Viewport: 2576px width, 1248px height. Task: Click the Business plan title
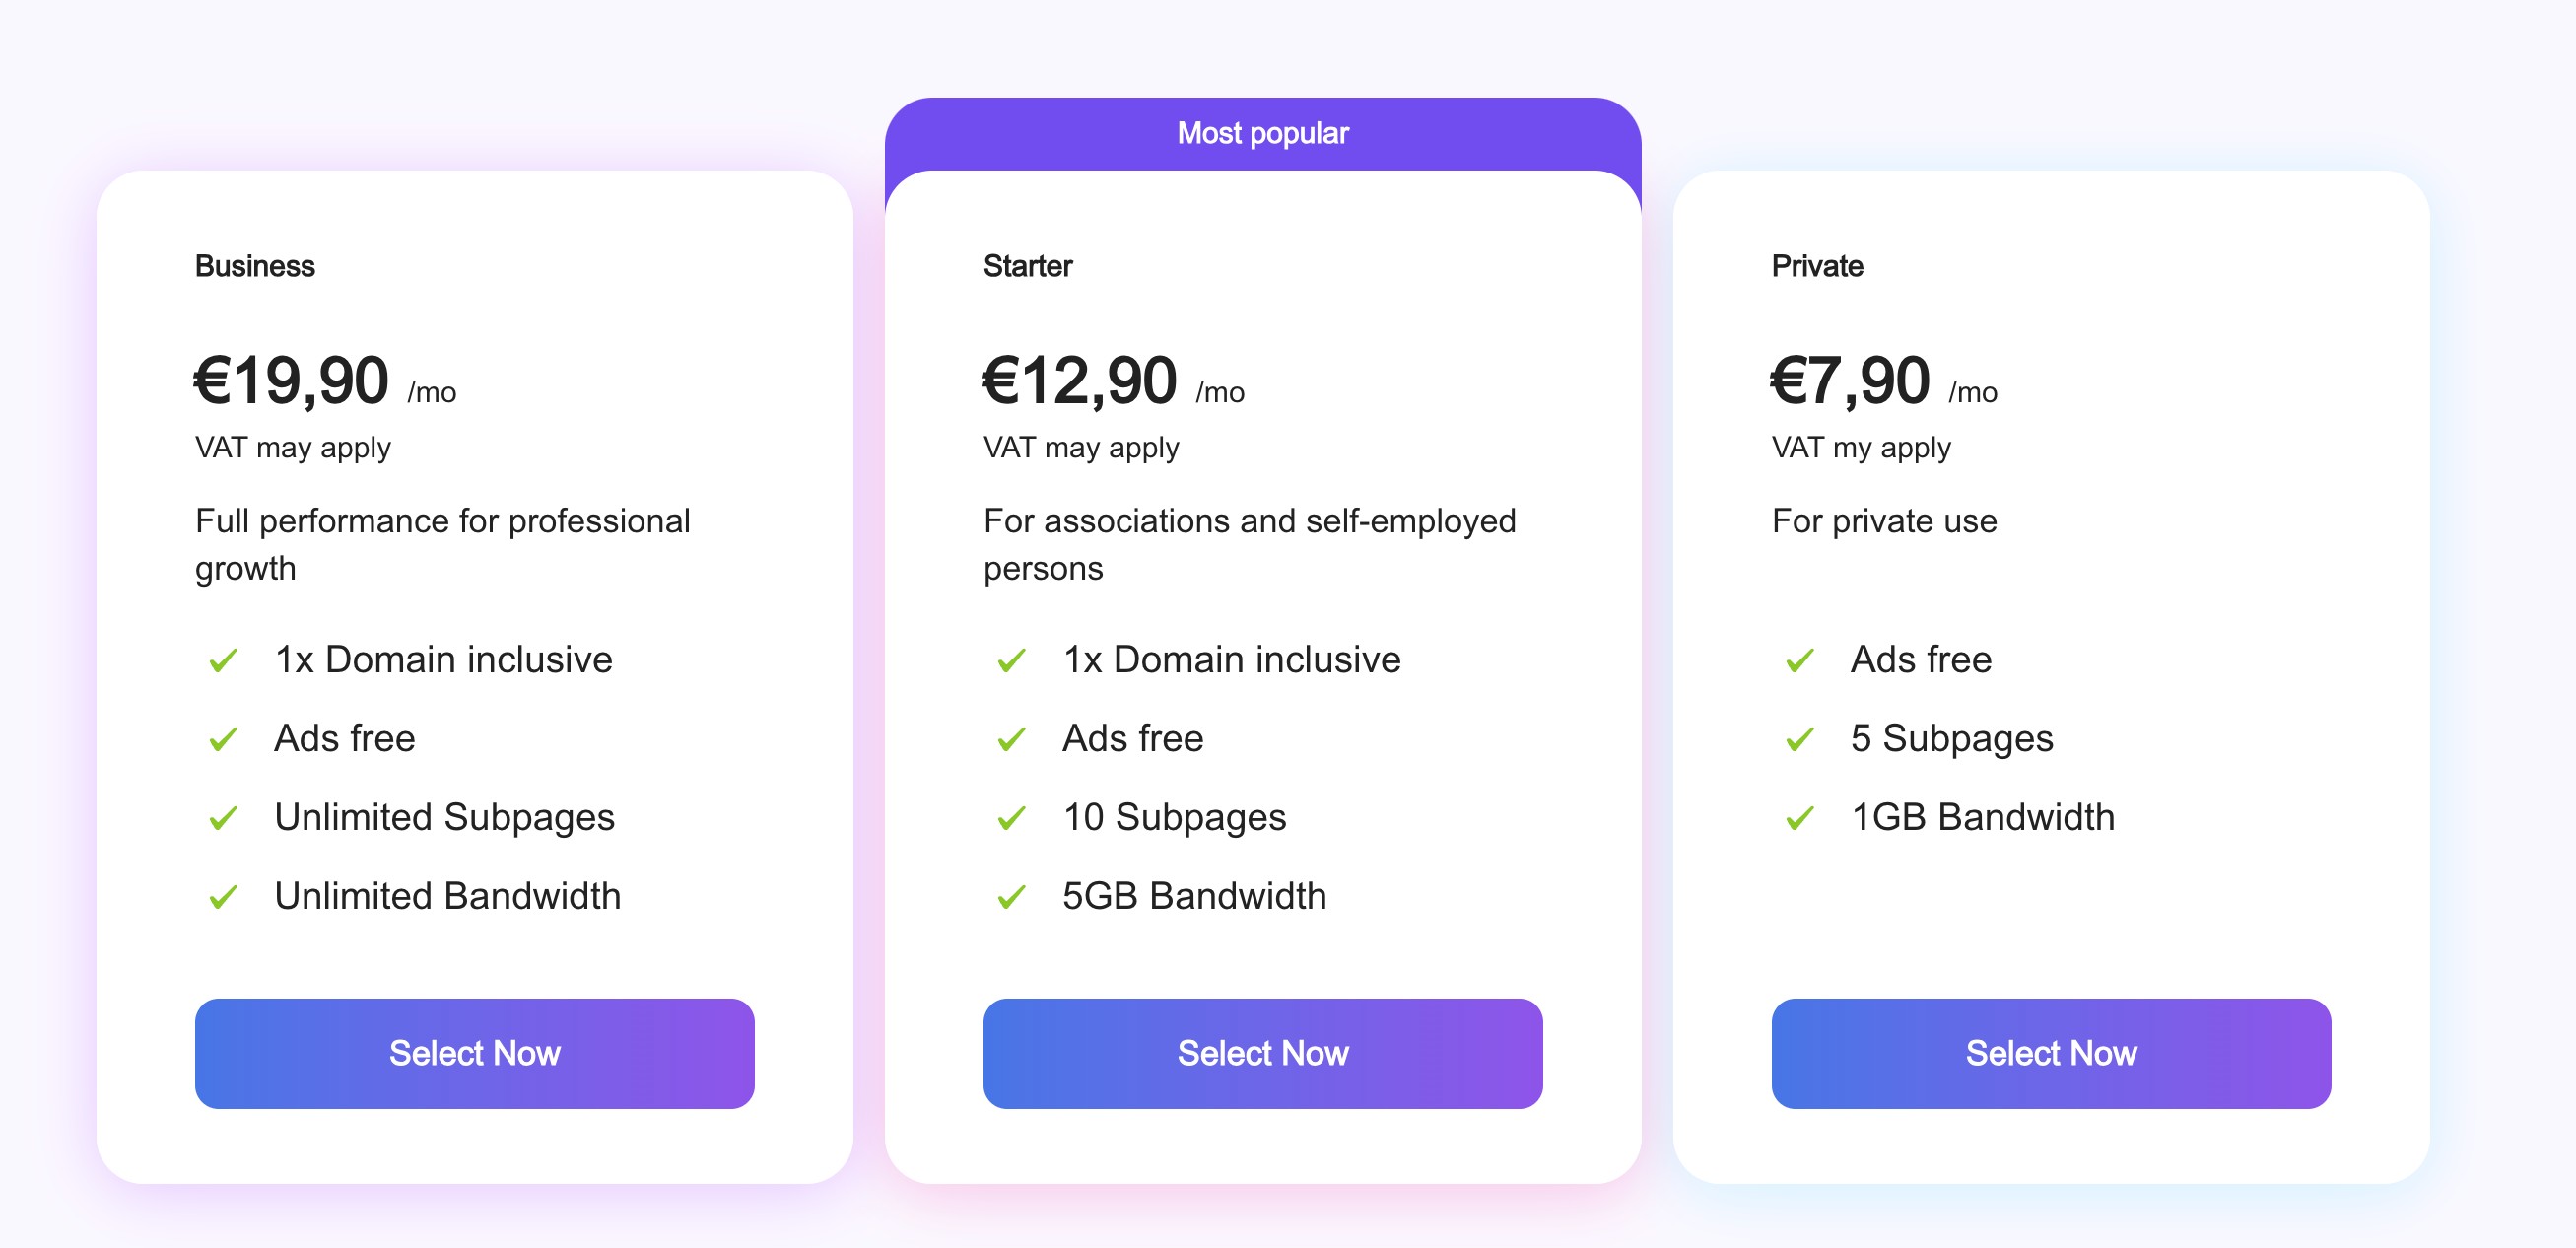coord(254,265)
